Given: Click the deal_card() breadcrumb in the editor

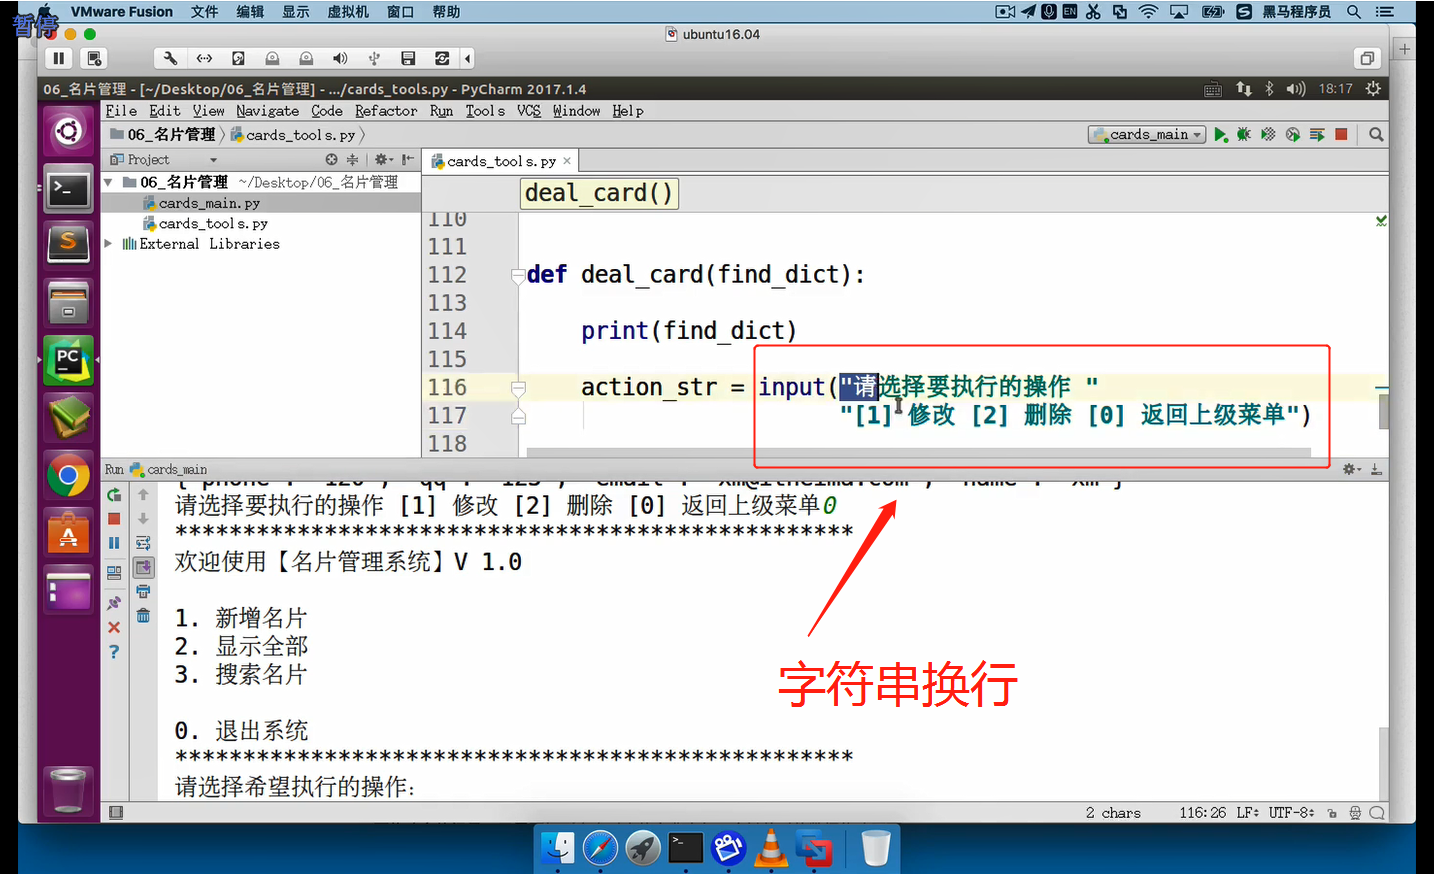Looking at the screenshot, I should (x=599, y=193).
